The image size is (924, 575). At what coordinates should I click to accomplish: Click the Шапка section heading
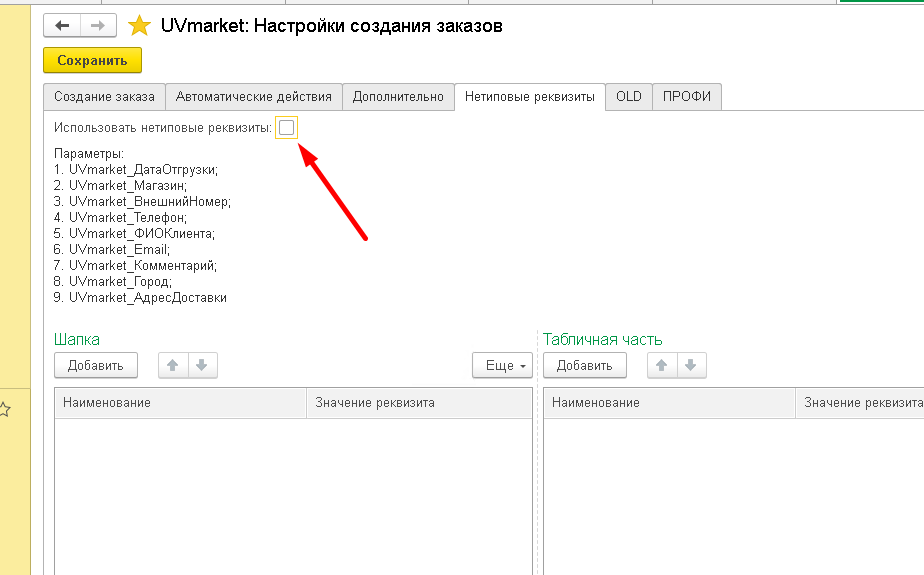pyautogui.click(x=77, y=339)
